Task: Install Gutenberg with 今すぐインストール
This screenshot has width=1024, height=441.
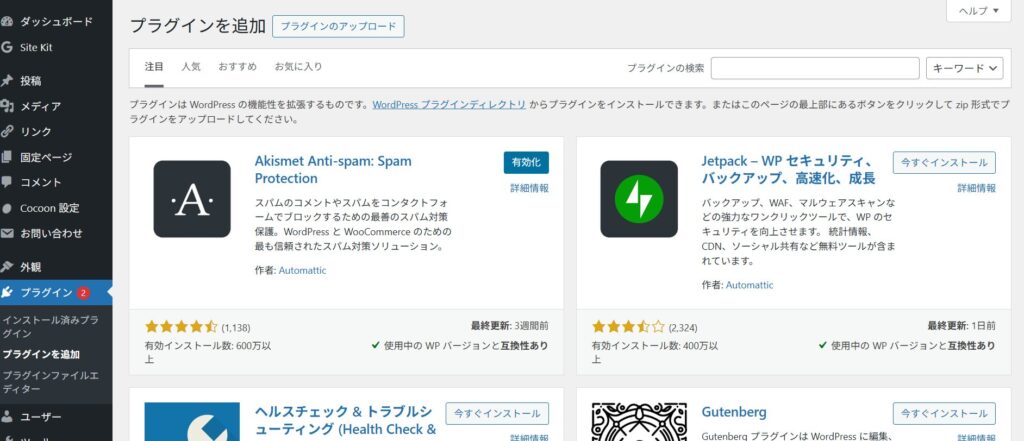Action: tap(944, 414)
